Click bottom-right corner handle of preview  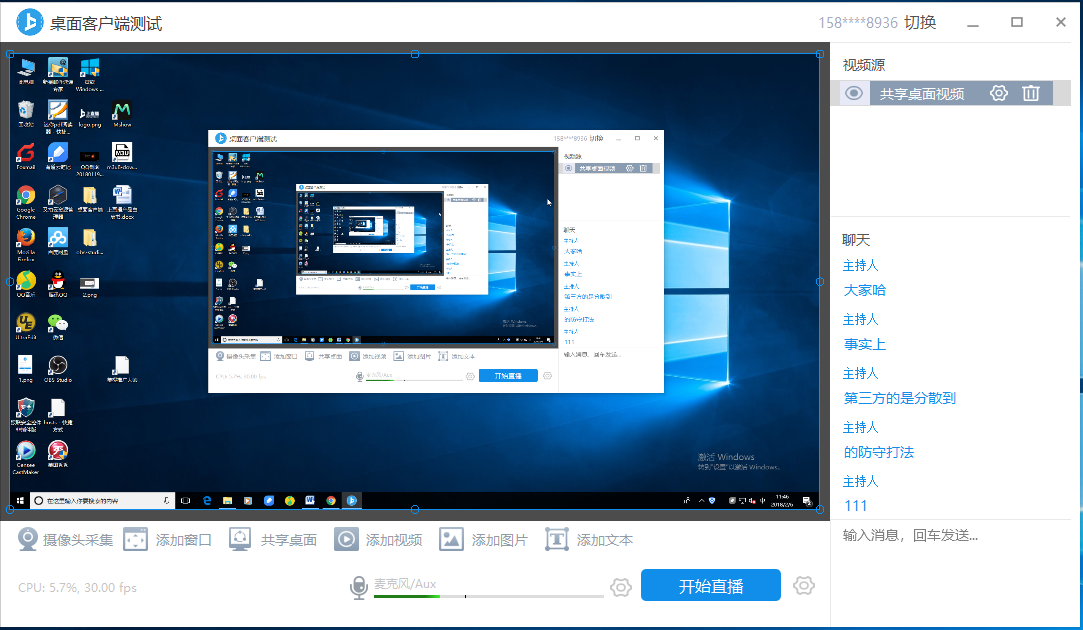tap(820, 509)
